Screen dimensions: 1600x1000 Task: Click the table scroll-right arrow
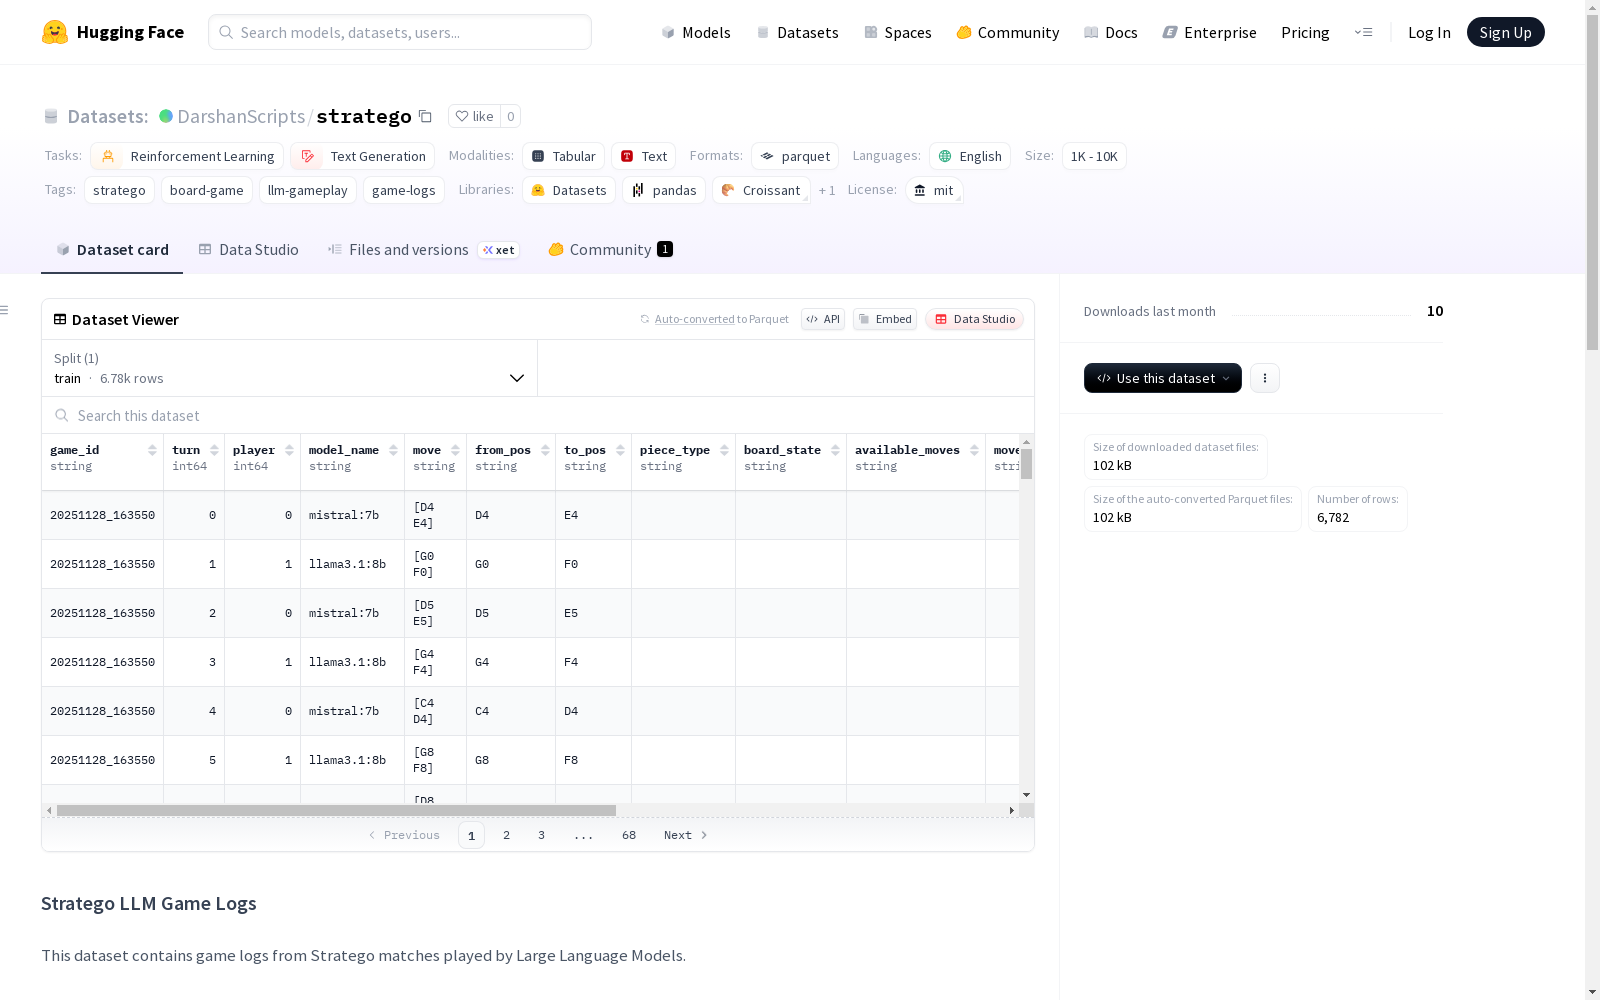tap(1012, 810)
